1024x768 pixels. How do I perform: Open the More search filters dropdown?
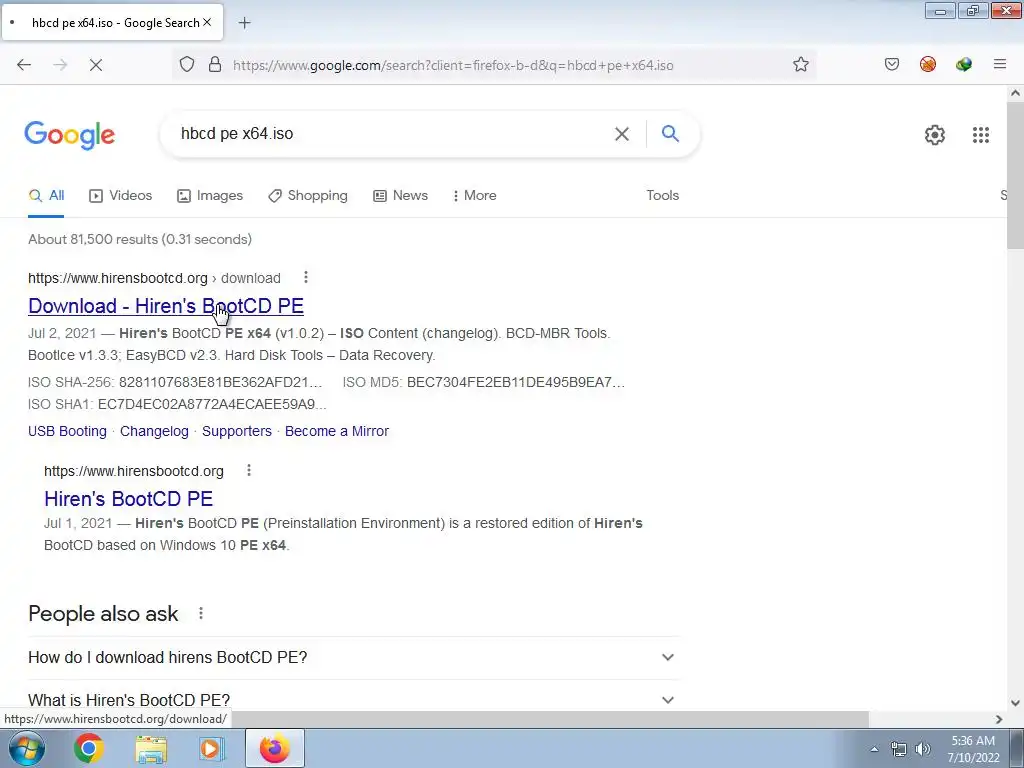click(475, 195)
